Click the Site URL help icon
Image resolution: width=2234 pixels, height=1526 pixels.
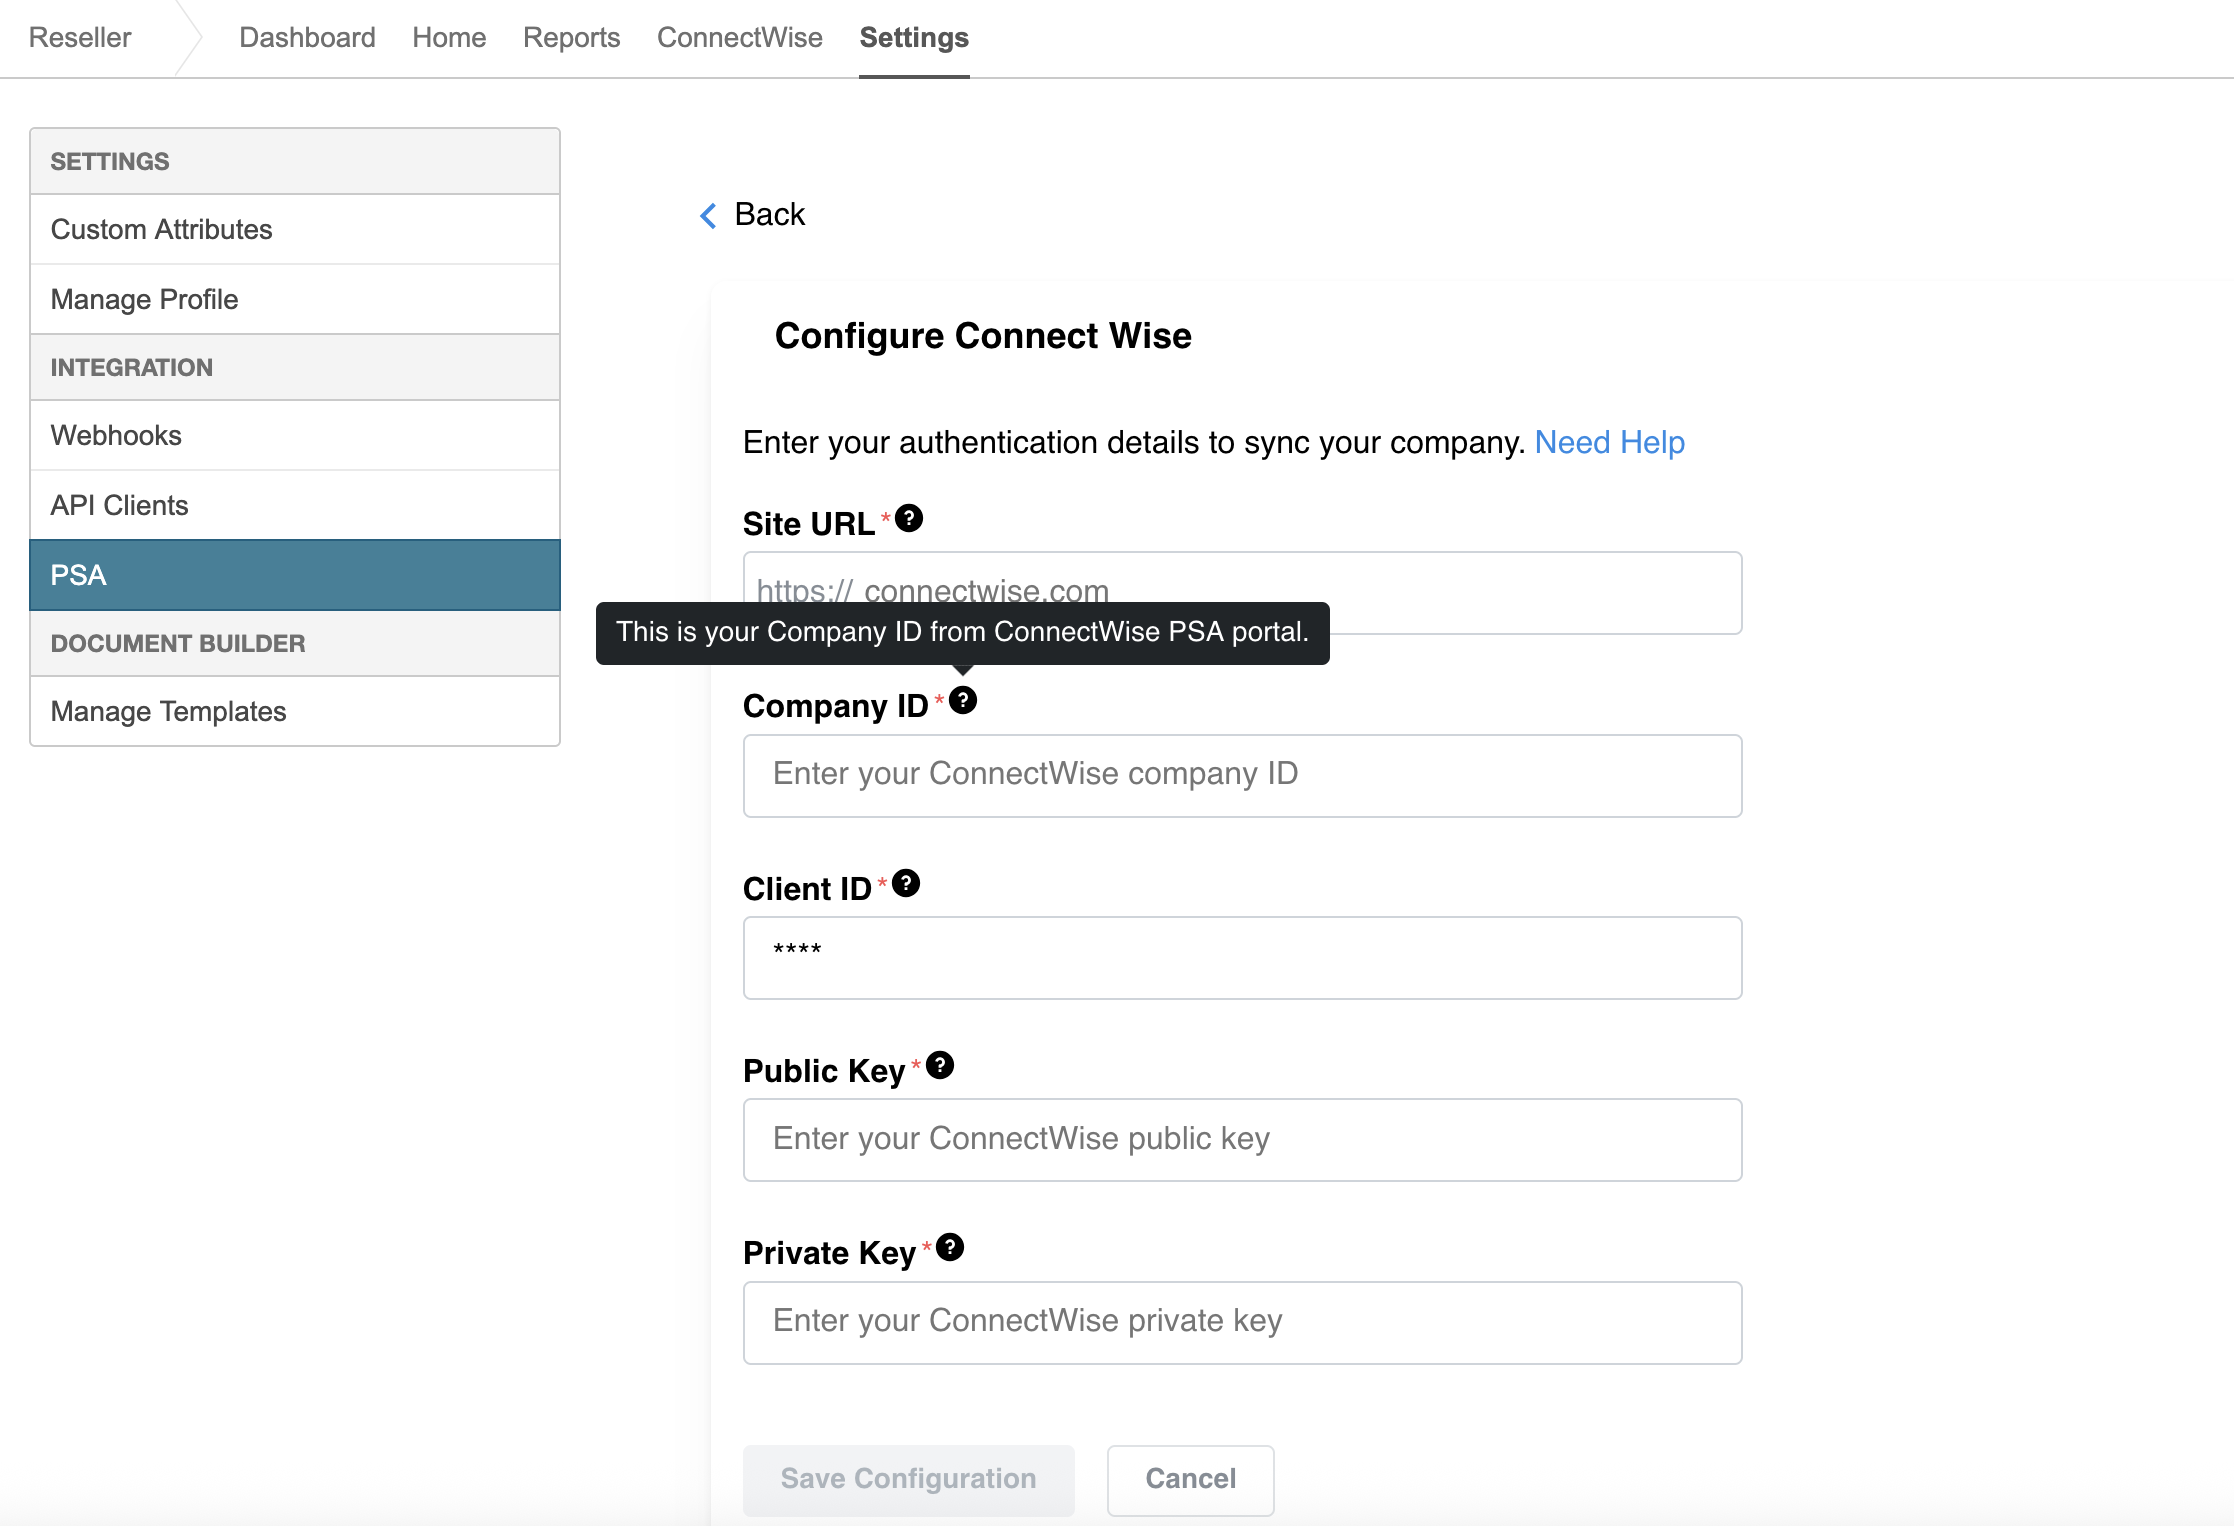tap(909, 518)
